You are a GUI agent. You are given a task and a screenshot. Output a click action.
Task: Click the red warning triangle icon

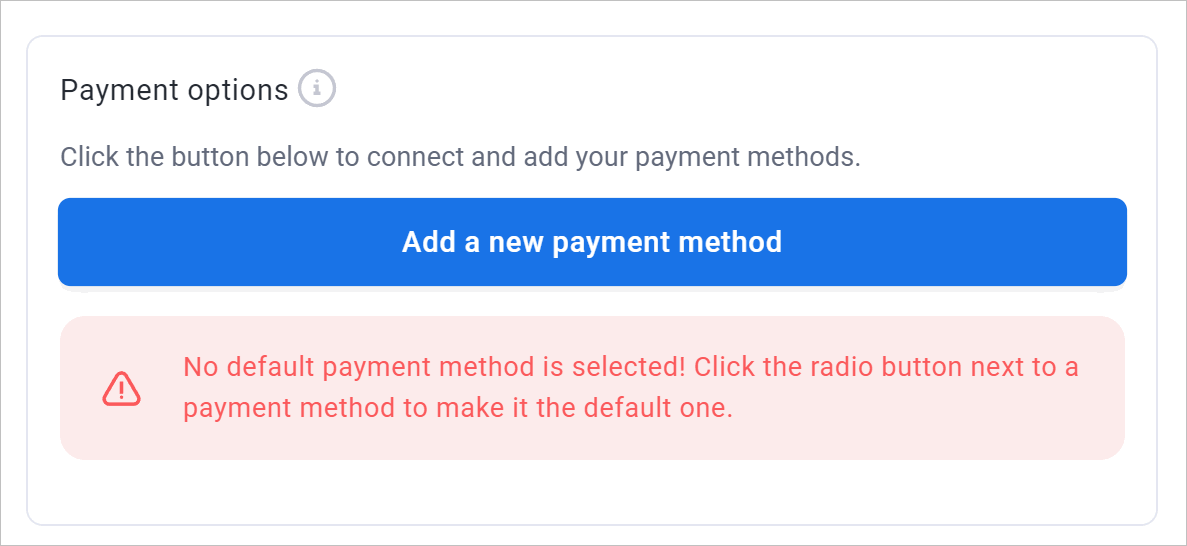click(x=121, y=388)
